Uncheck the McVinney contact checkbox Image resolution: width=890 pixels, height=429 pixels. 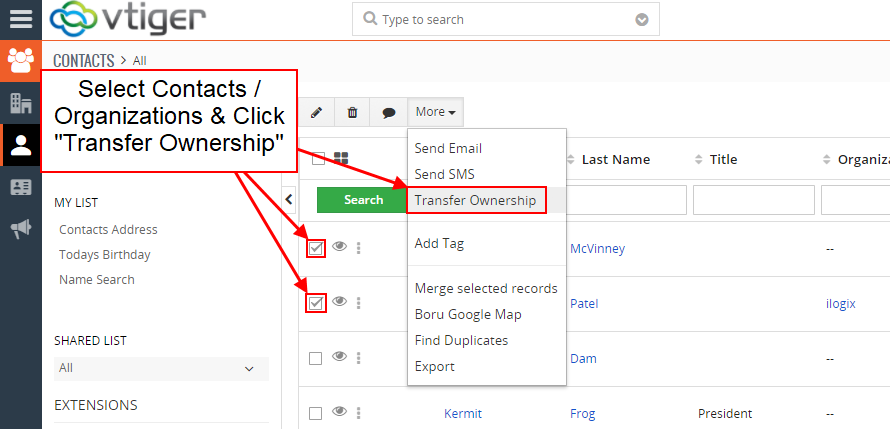pos(316,248)
